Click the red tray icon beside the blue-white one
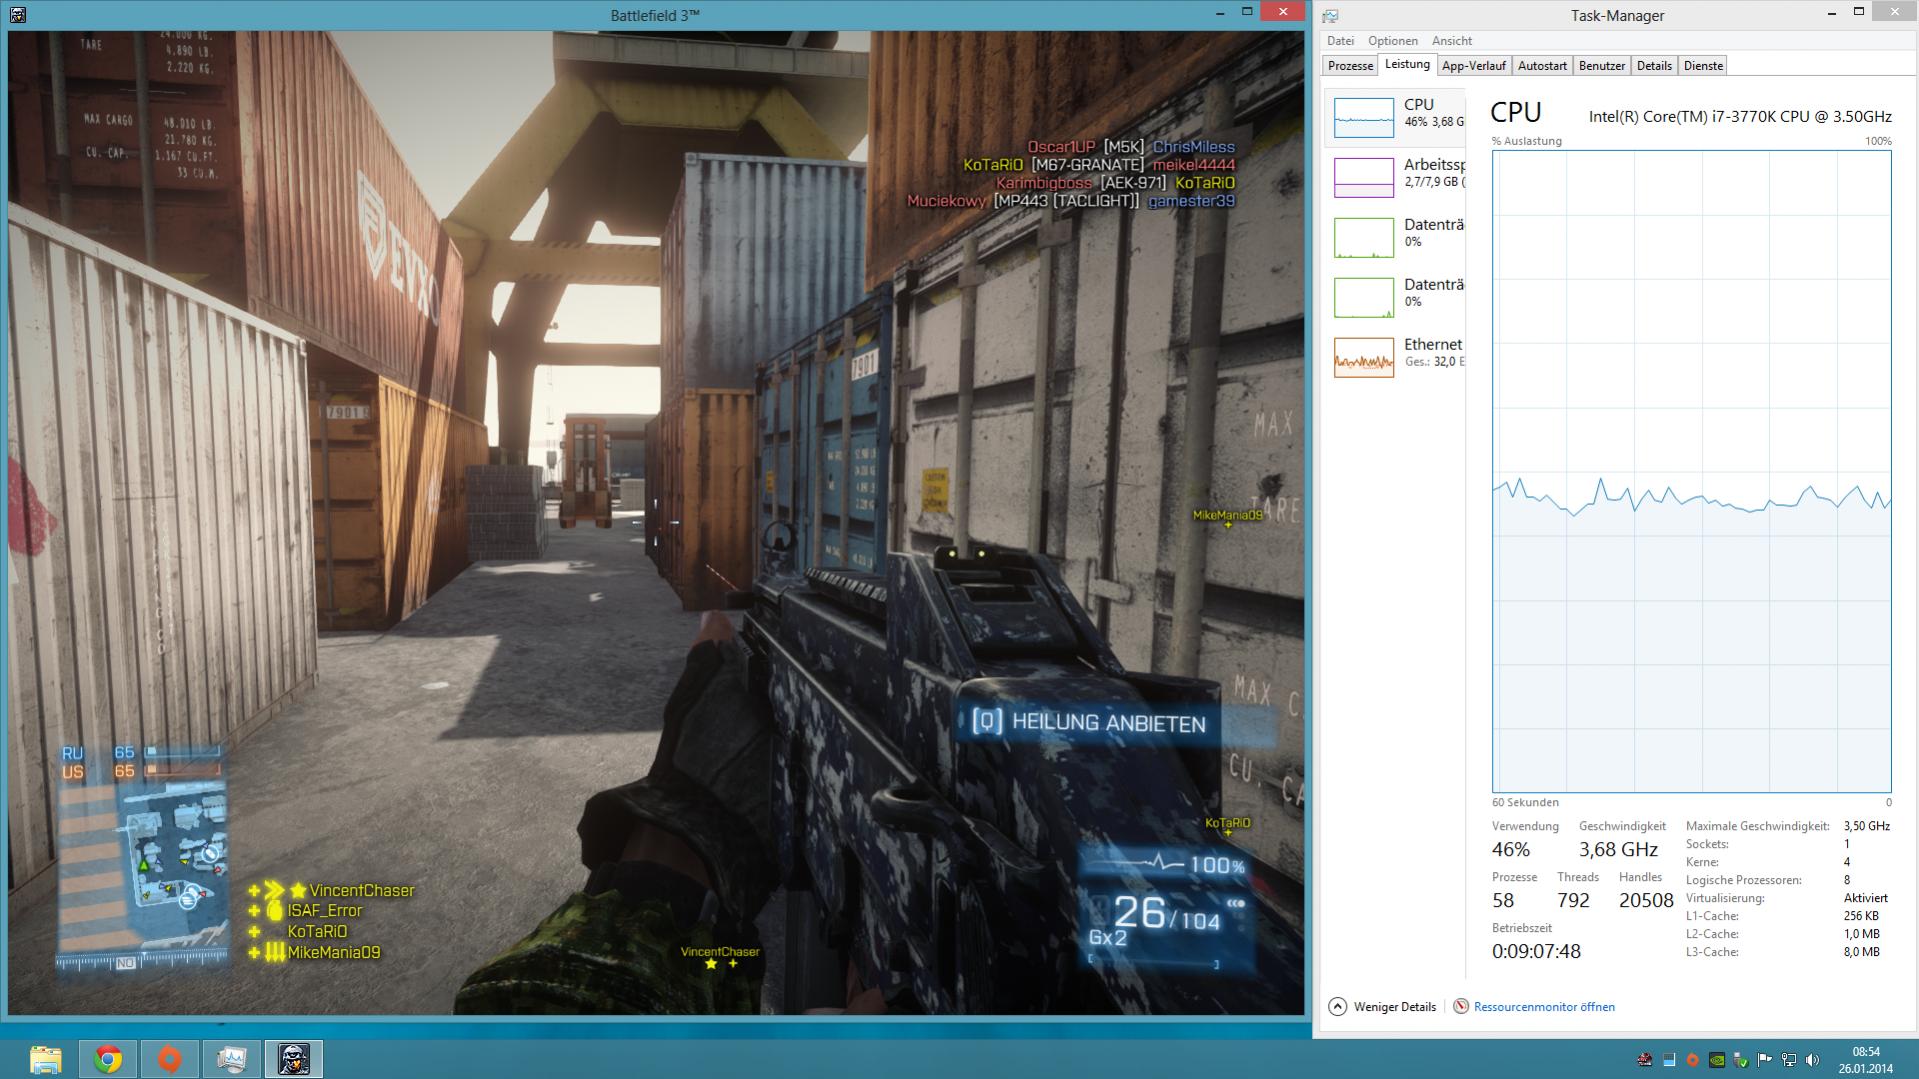This screenshot has height=1079, width=1919. 1644,1060
